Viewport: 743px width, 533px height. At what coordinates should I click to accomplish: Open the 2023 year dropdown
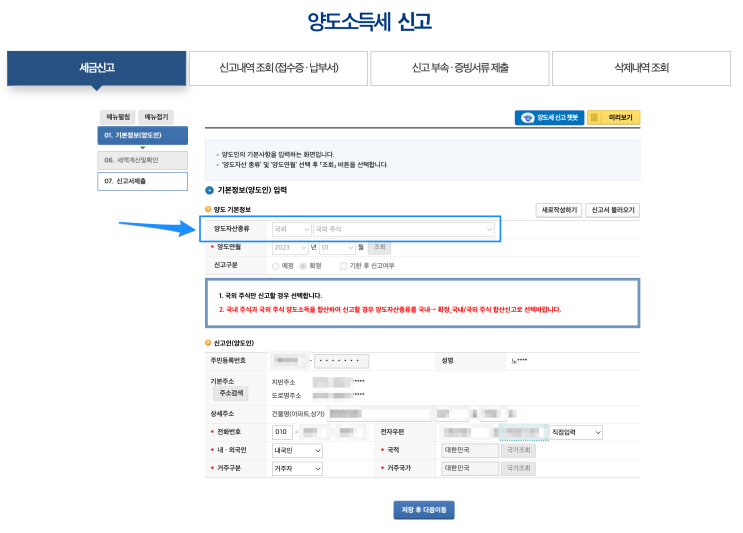click(x=290, y=247)
